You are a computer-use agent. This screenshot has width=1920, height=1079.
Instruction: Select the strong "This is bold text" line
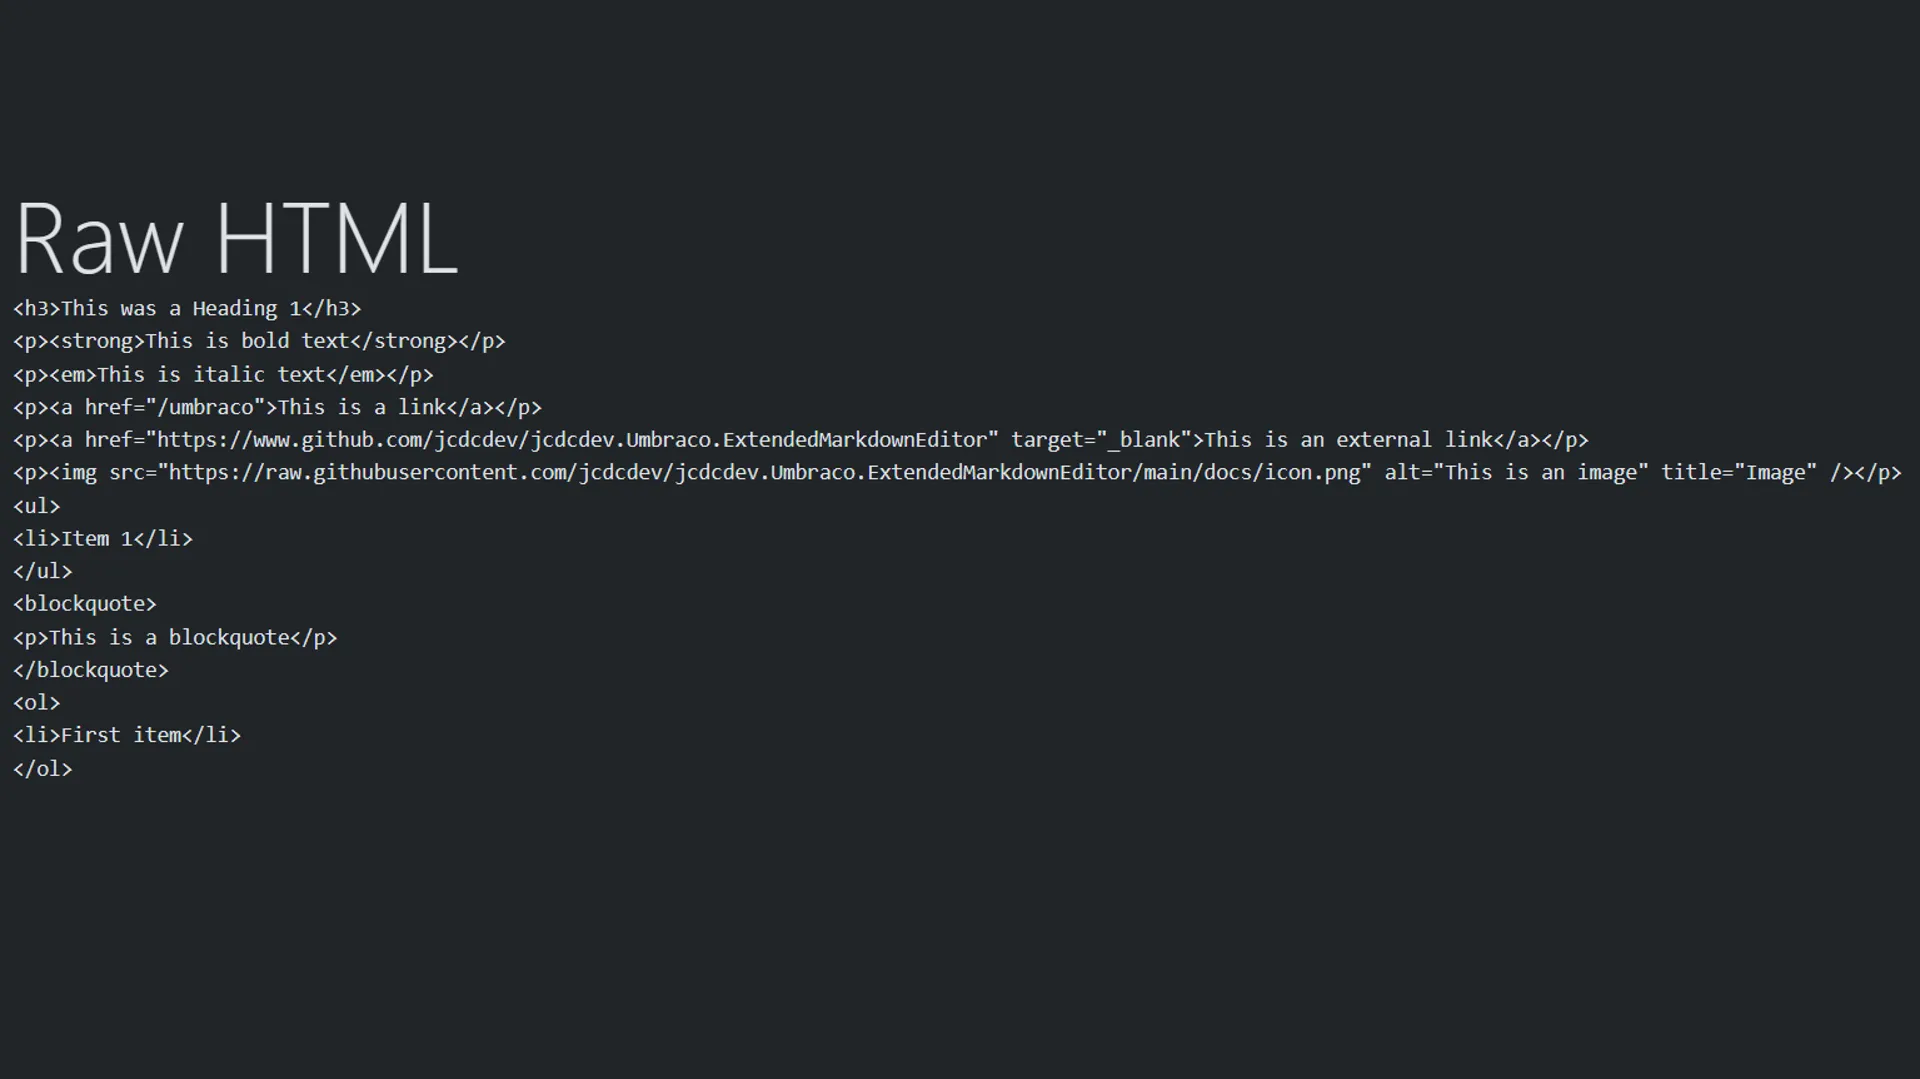click(259, 341)
